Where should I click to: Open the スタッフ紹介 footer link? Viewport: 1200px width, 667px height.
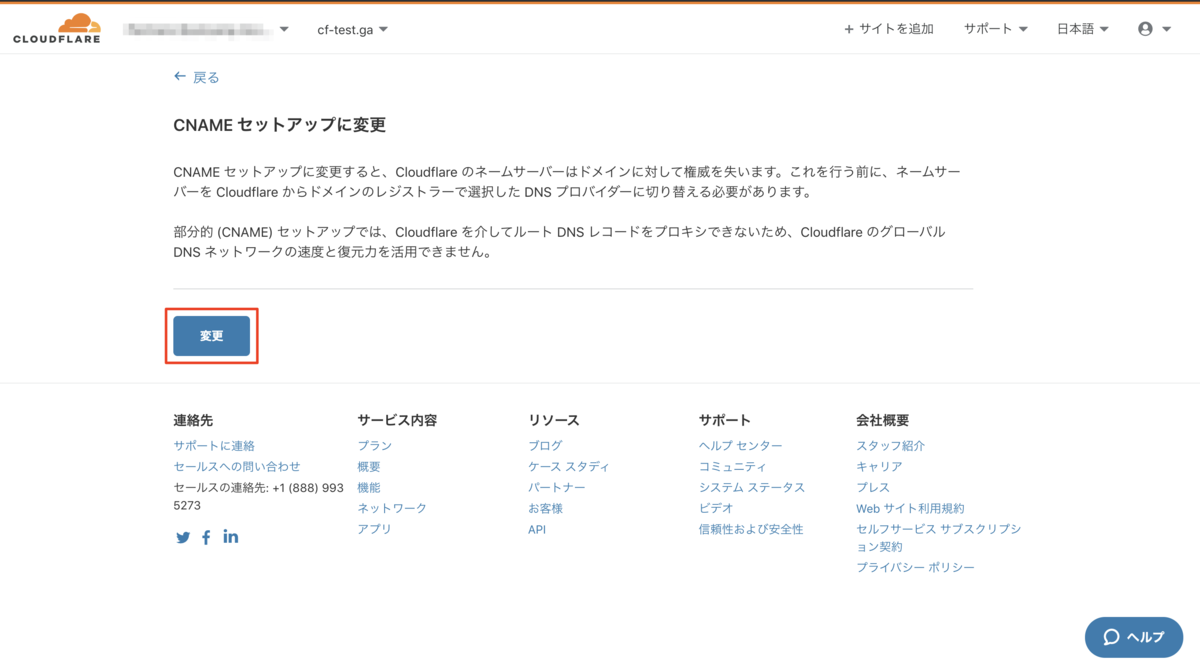coord(891,446)
